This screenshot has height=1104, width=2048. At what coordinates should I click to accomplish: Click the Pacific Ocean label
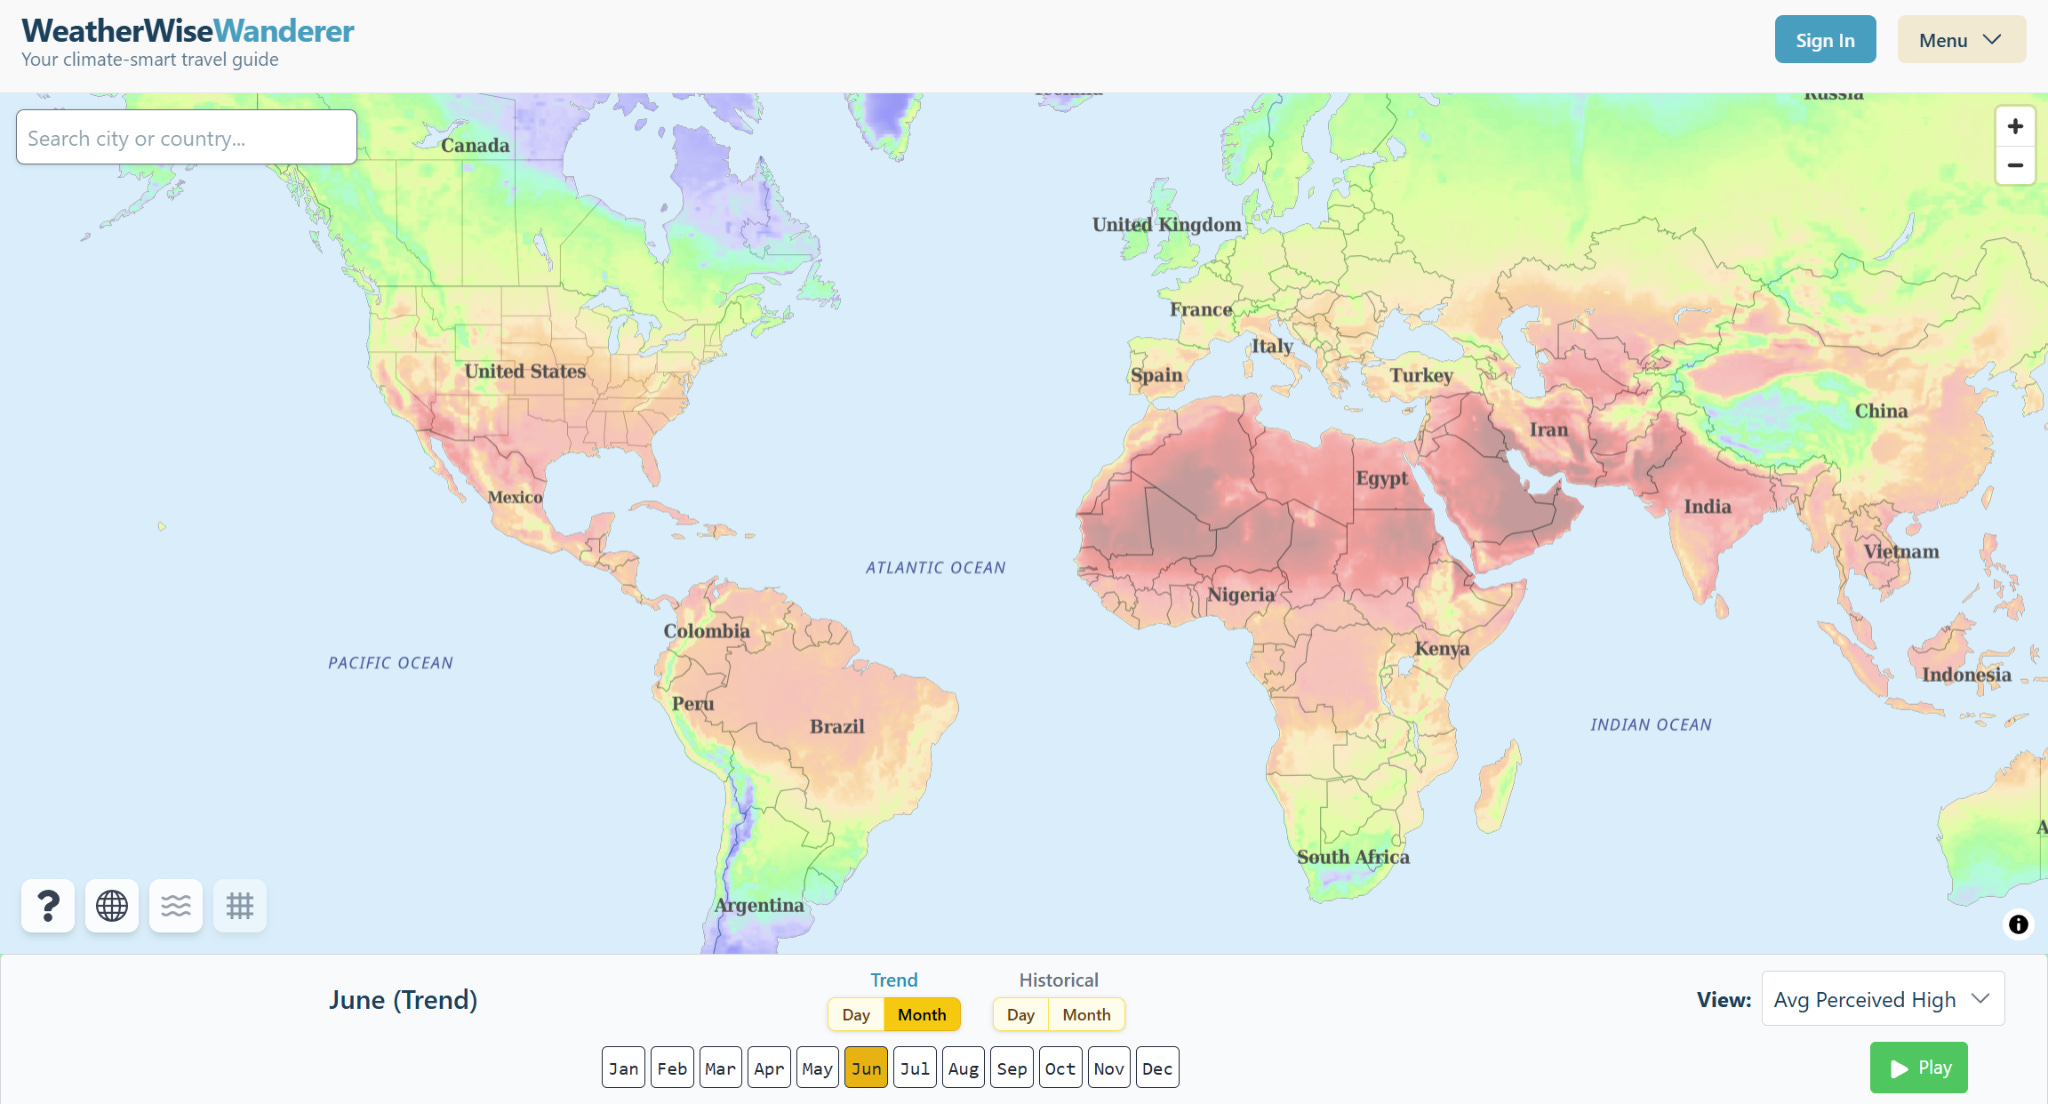[391, 663]
